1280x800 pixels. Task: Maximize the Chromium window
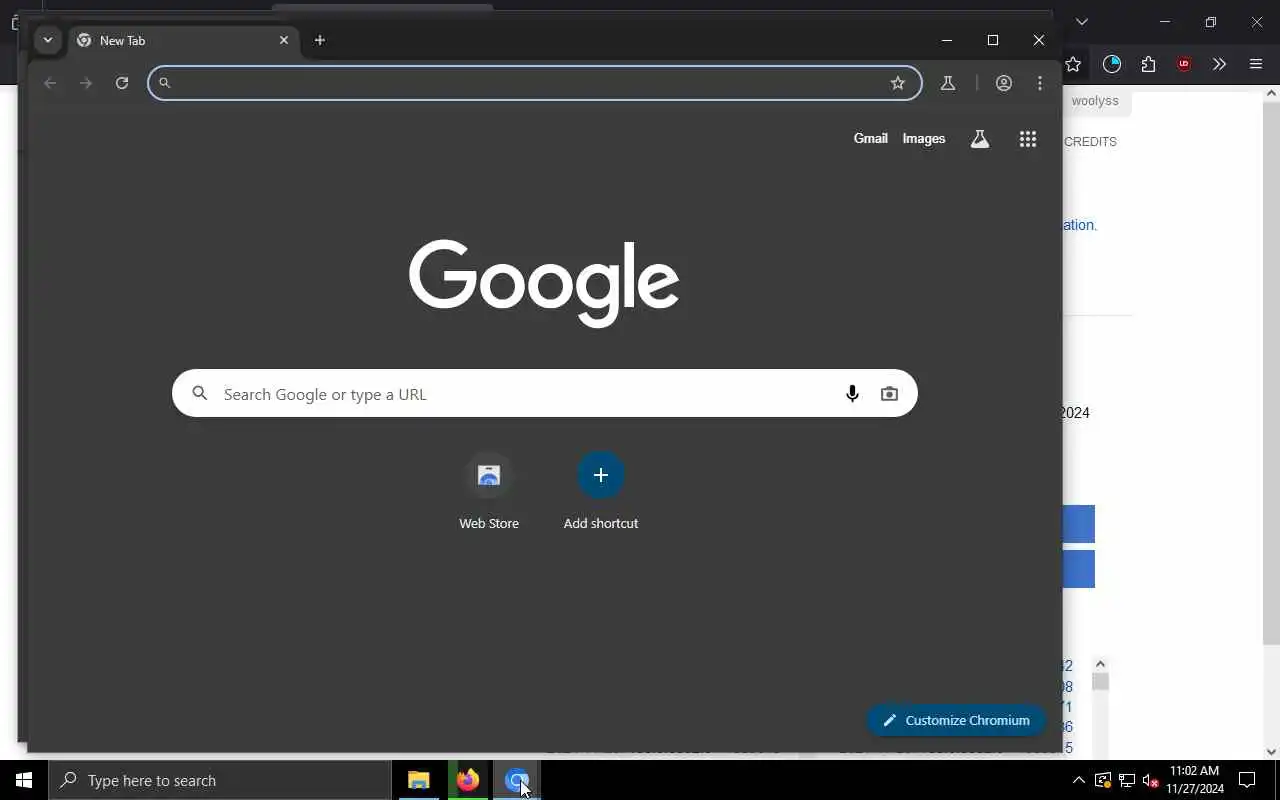coord(993,40)
